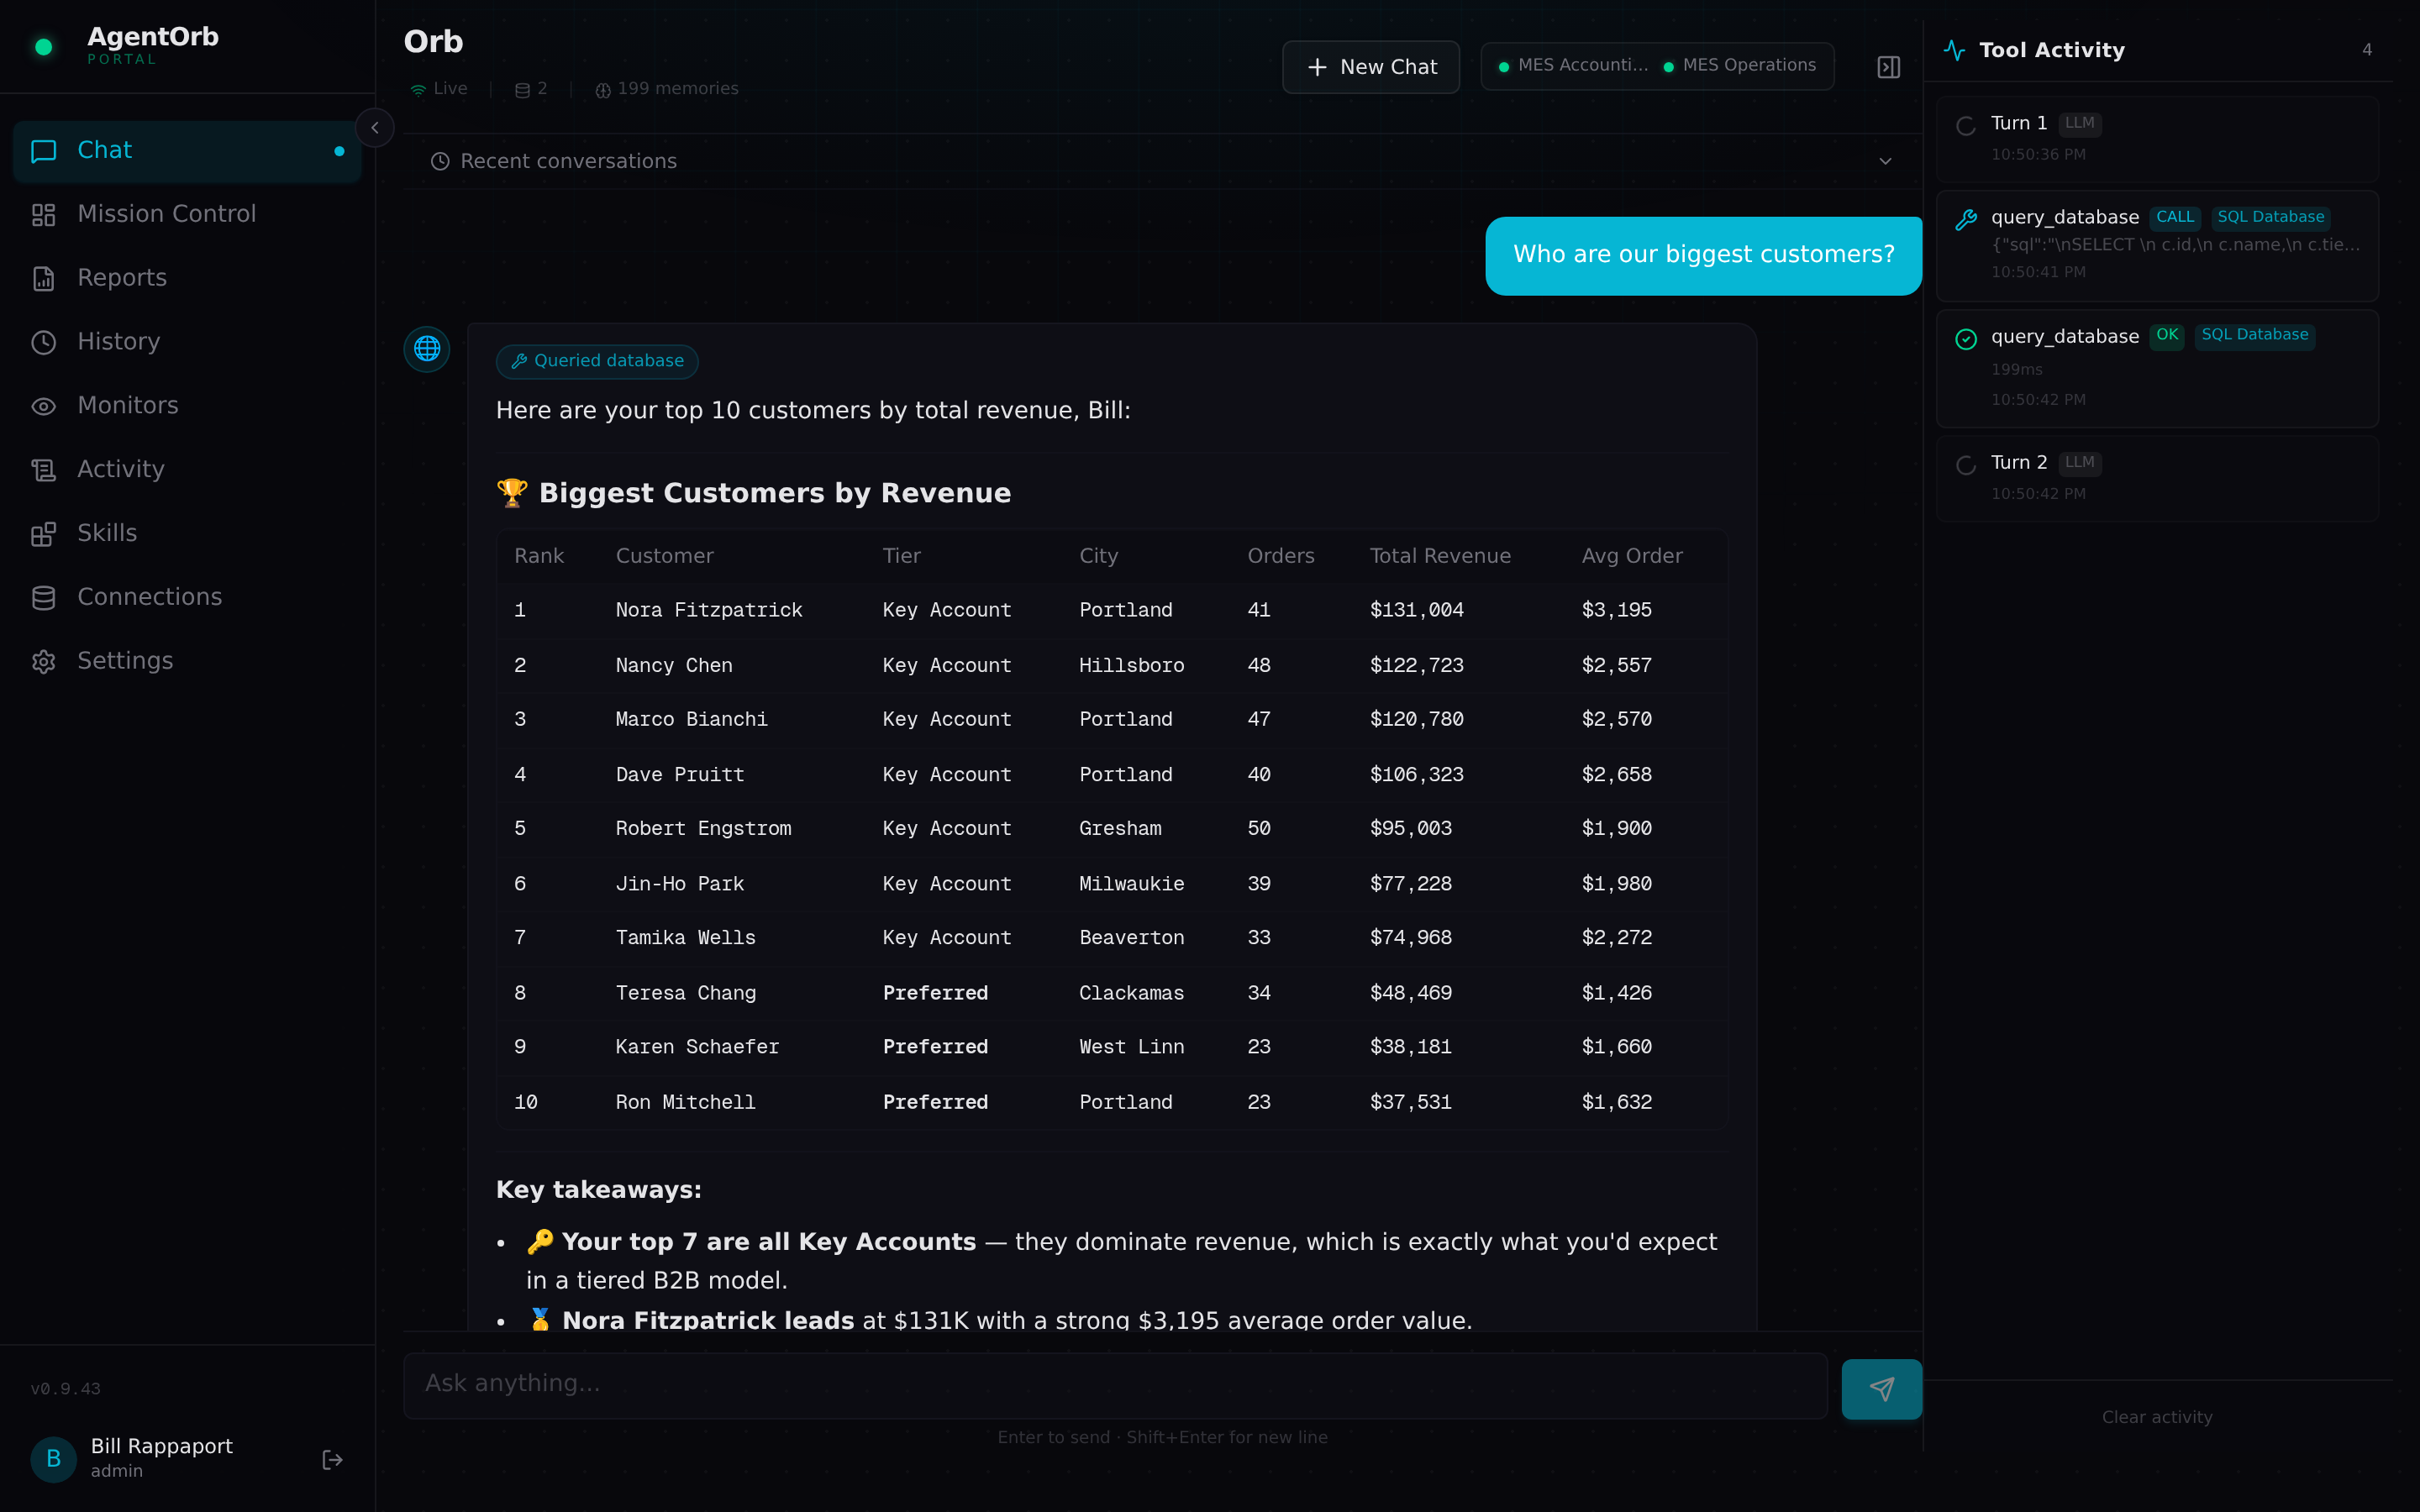2420x1512 pixels.
Task: Expand the query_database OK entry
Action: coord(2157,368)
